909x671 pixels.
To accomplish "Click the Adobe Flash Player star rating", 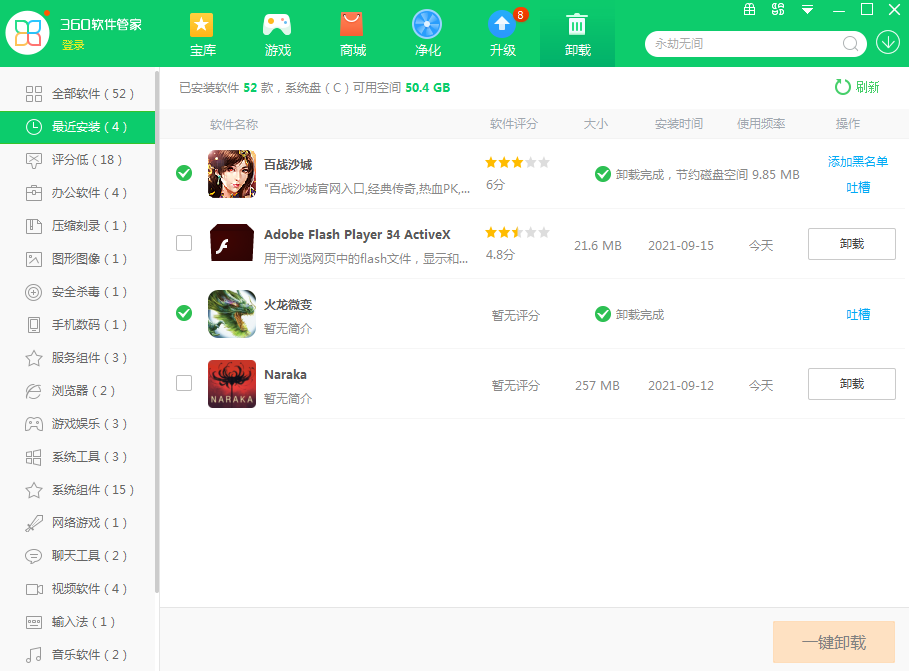I will pos(517,233).
